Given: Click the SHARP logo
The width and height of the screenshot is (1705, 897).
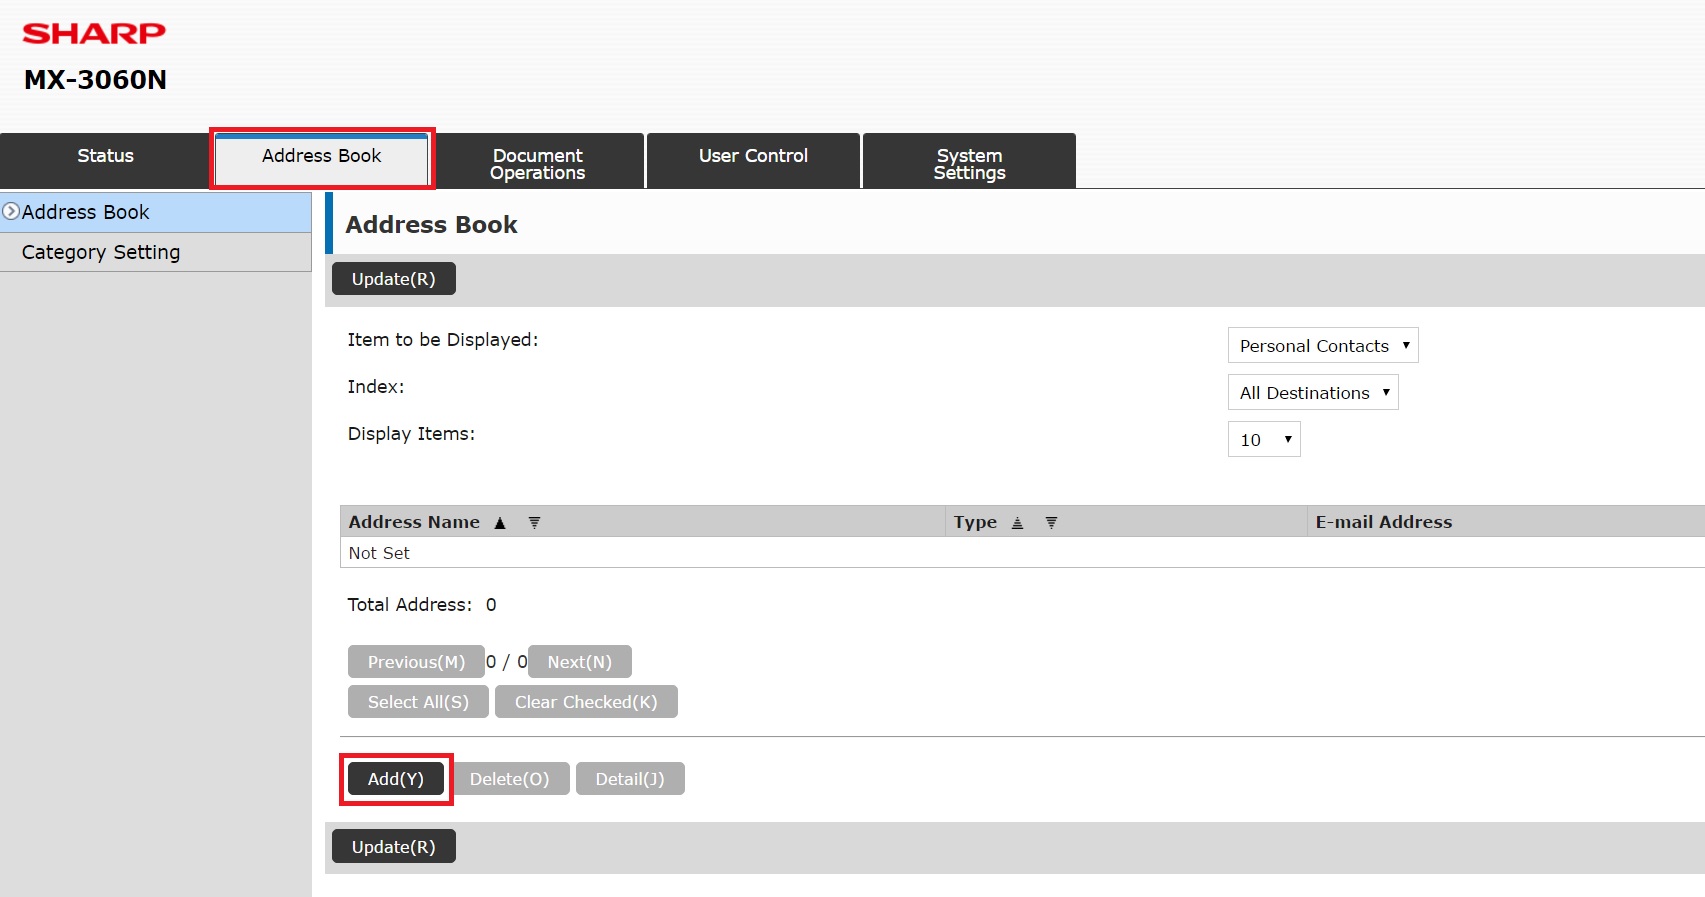Looking at the screenshot, I should pyautogui.click(x=94, y=33).
